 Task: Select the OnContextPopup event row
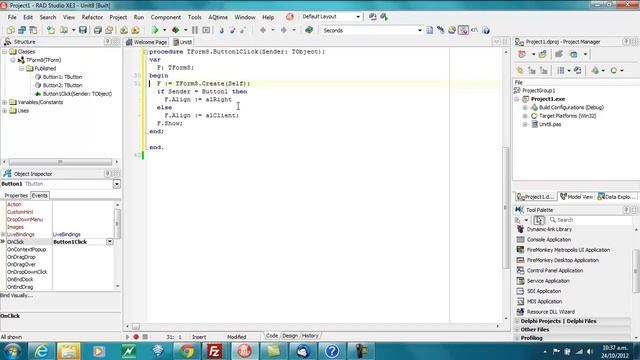(x=27, y=249)
